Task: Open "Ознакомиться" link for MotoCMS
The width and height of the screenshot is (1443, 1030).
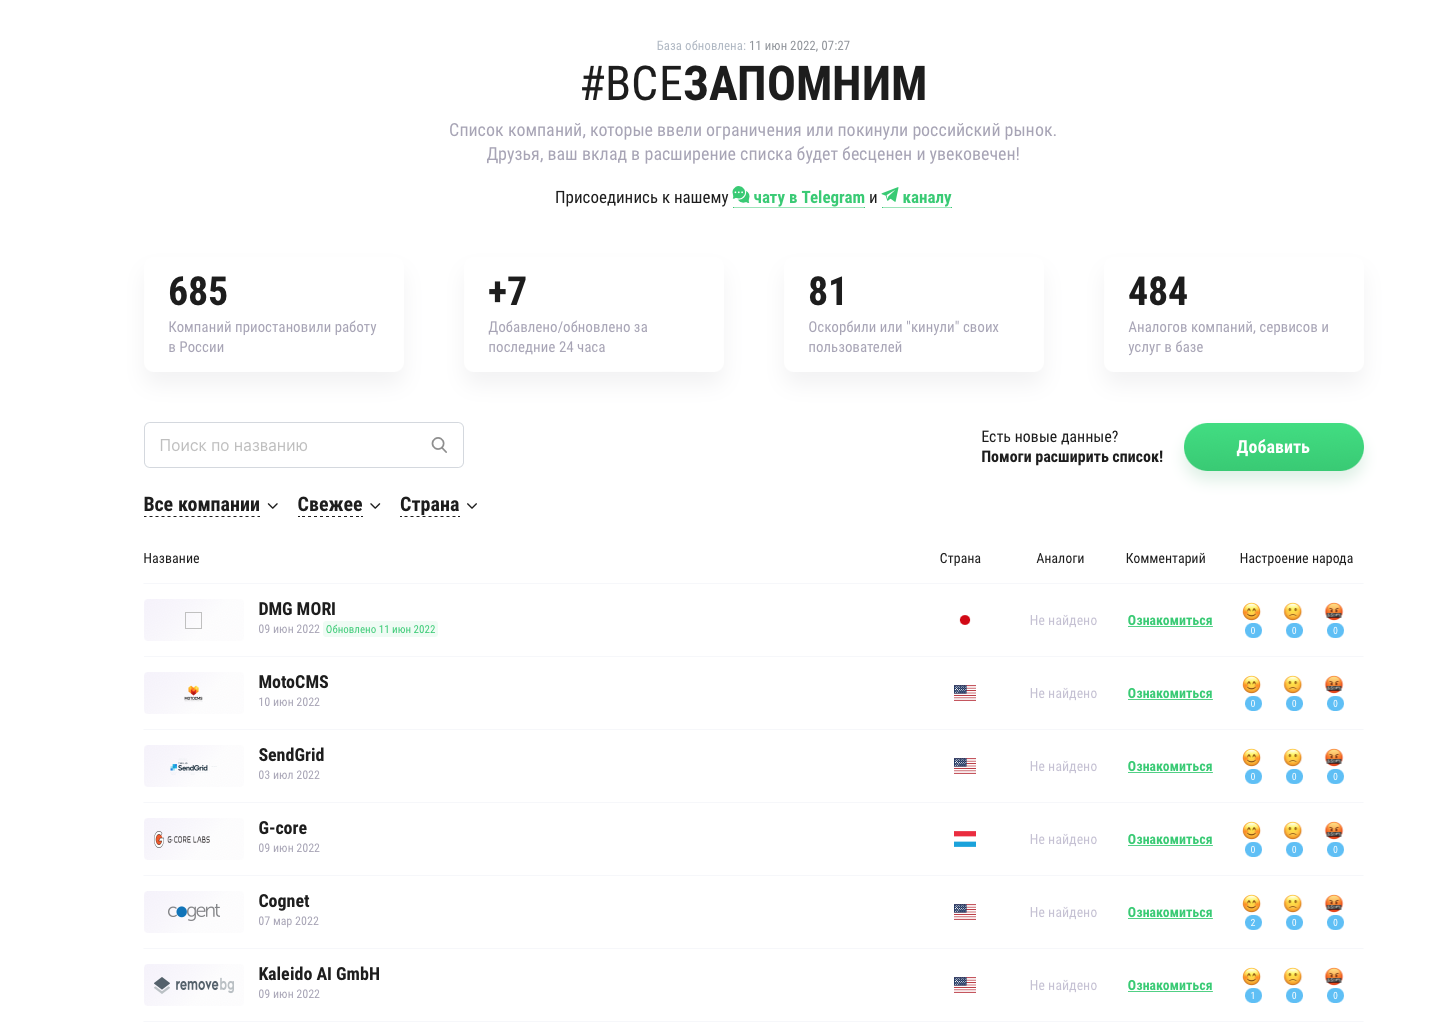Action: point(1169,693)
